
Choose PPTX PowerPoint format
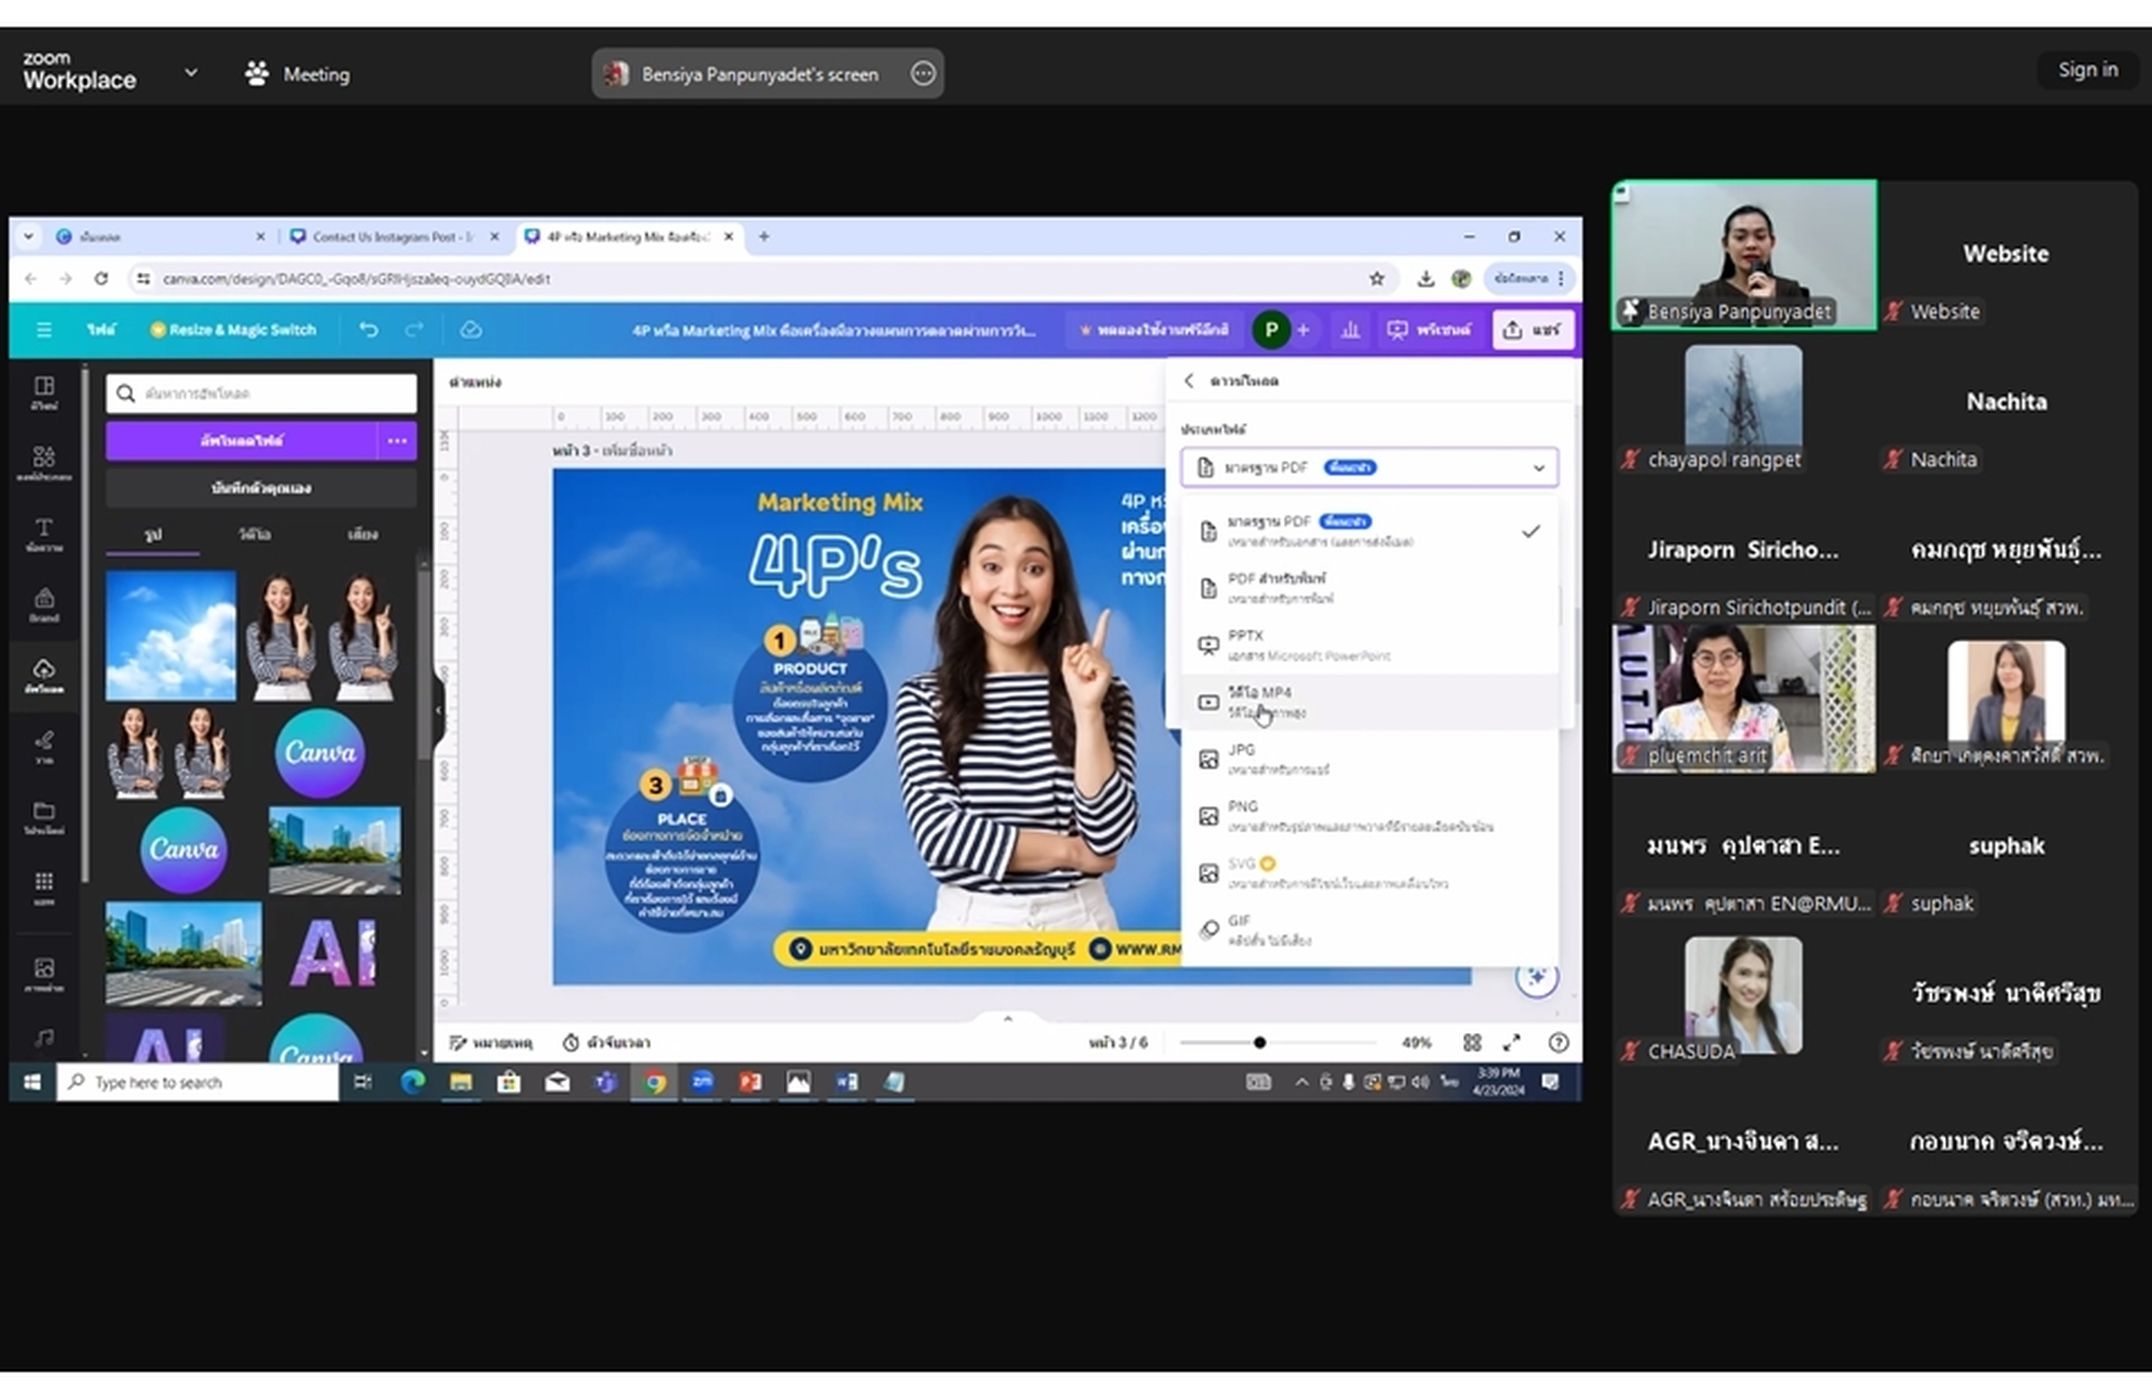tap(1369, 645)
